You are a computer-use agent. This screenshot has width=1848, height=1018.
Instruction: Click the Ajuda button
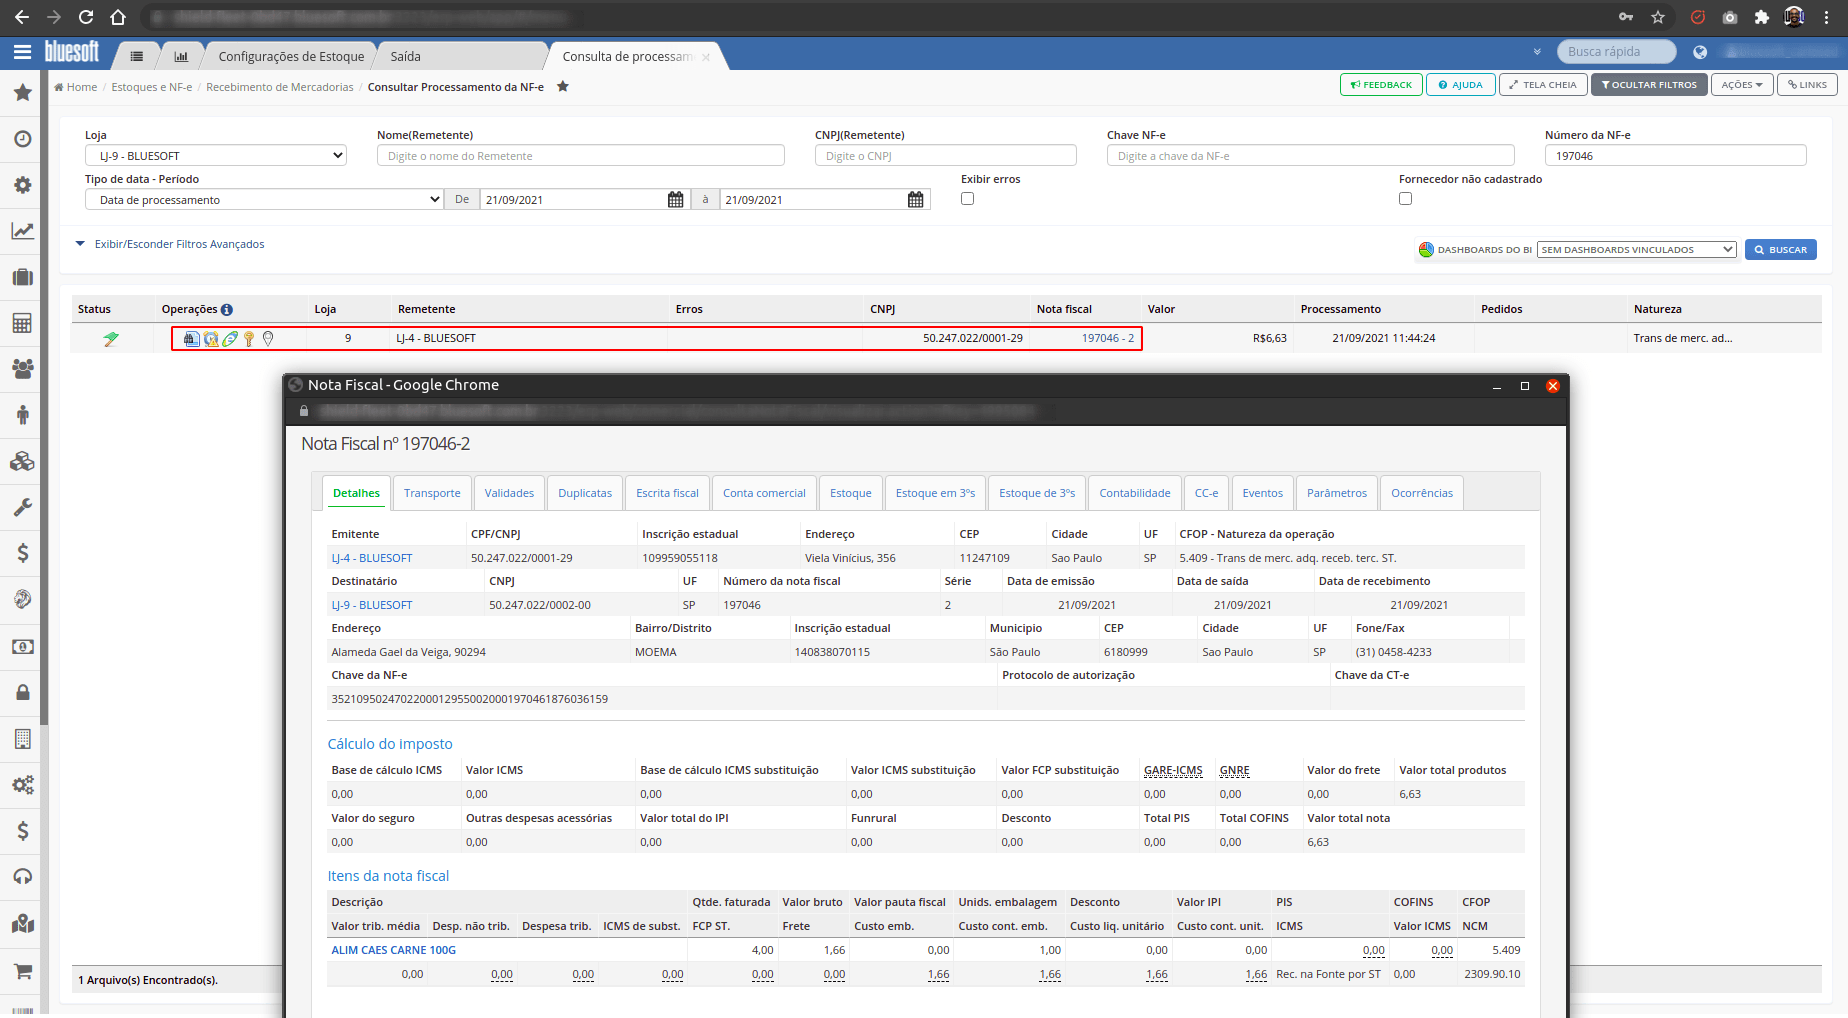pos(1461,85)
